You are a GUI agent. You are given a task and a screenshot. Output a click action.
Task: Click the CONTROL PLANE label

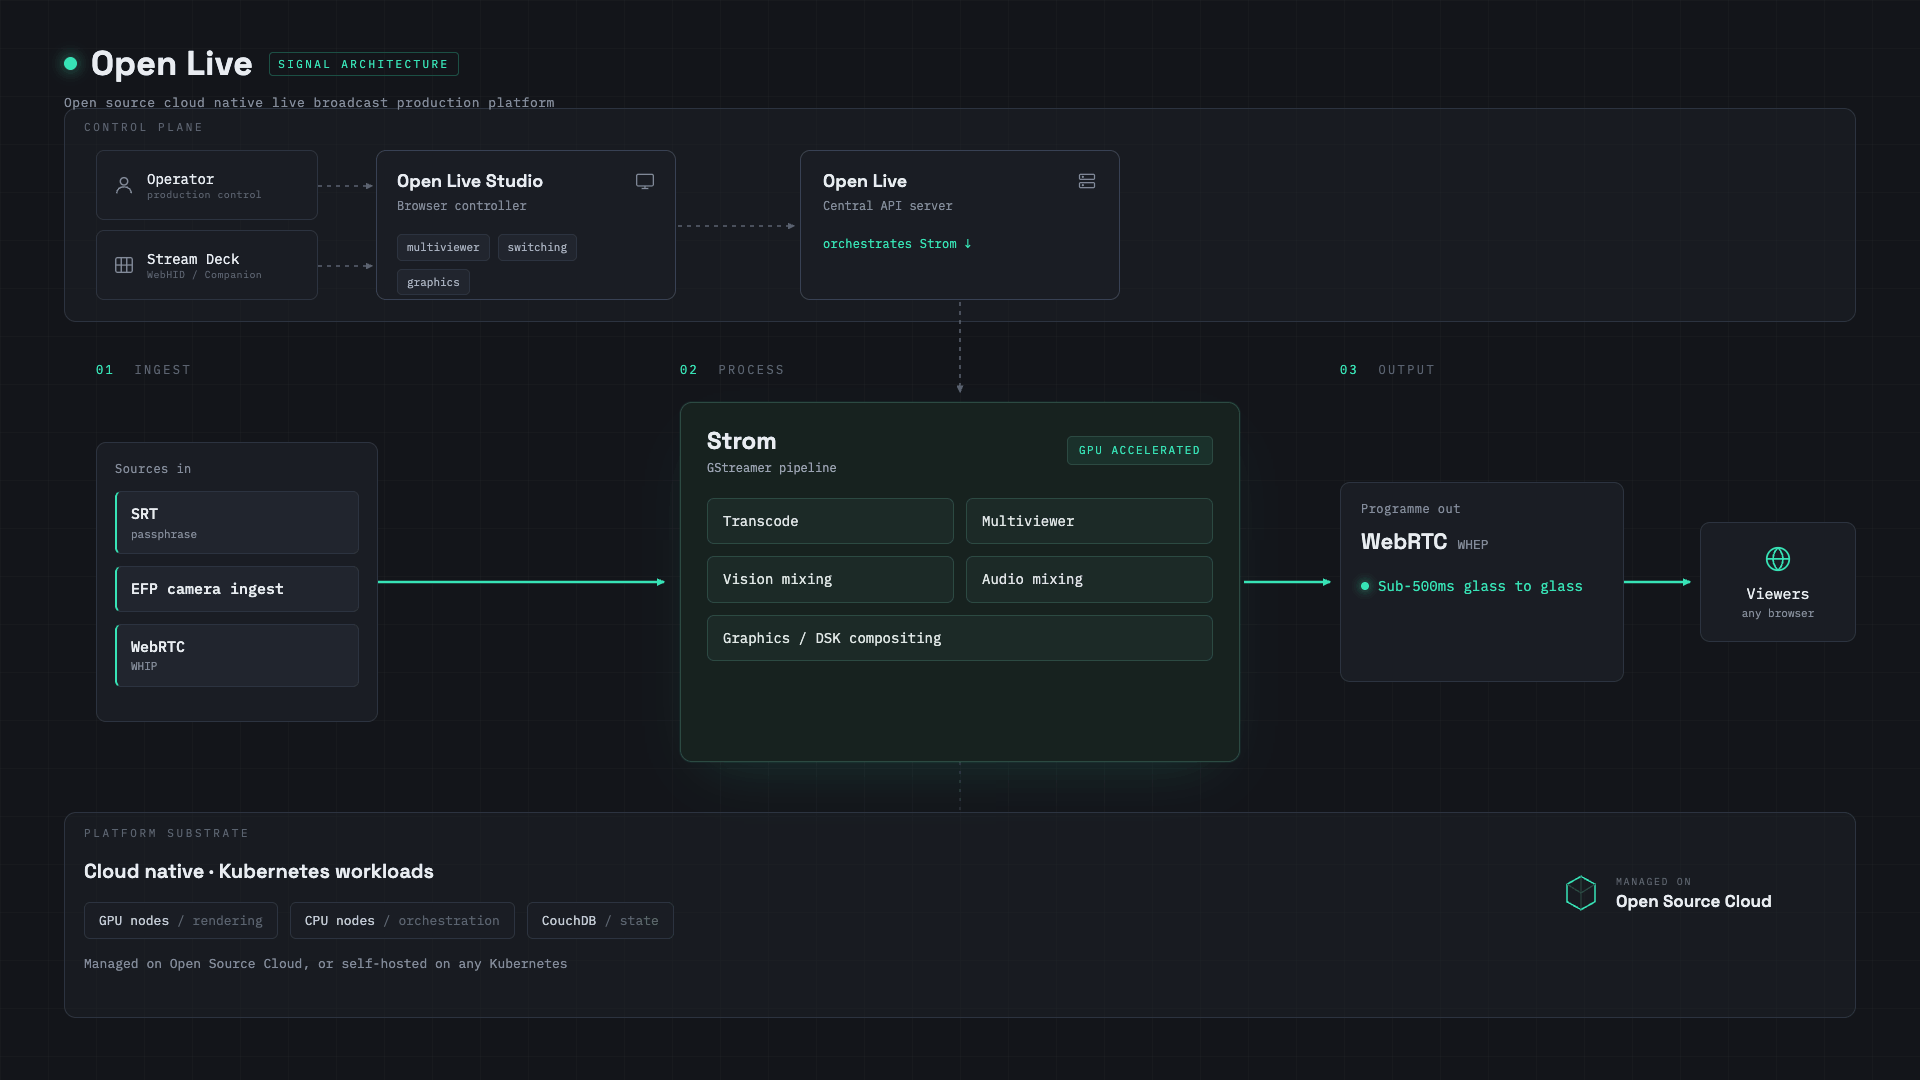point(143,127)
